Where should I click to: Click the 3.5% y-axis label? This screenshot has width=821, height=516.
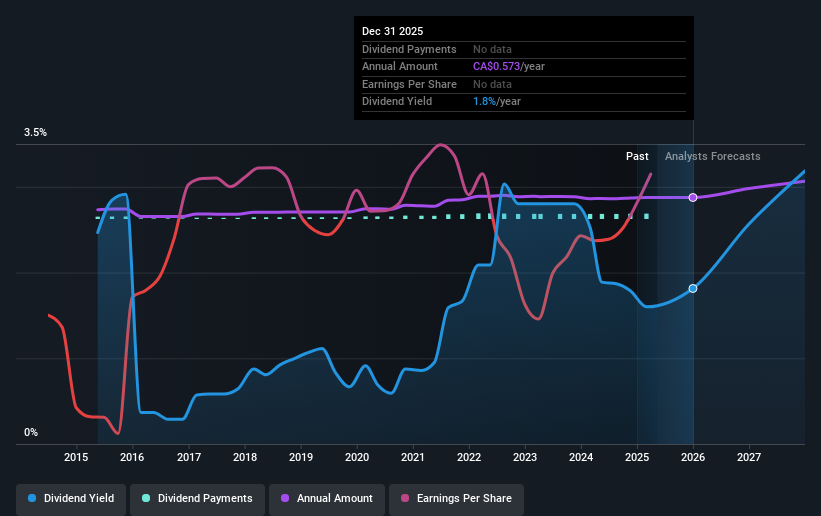click(x=35, y=133)
